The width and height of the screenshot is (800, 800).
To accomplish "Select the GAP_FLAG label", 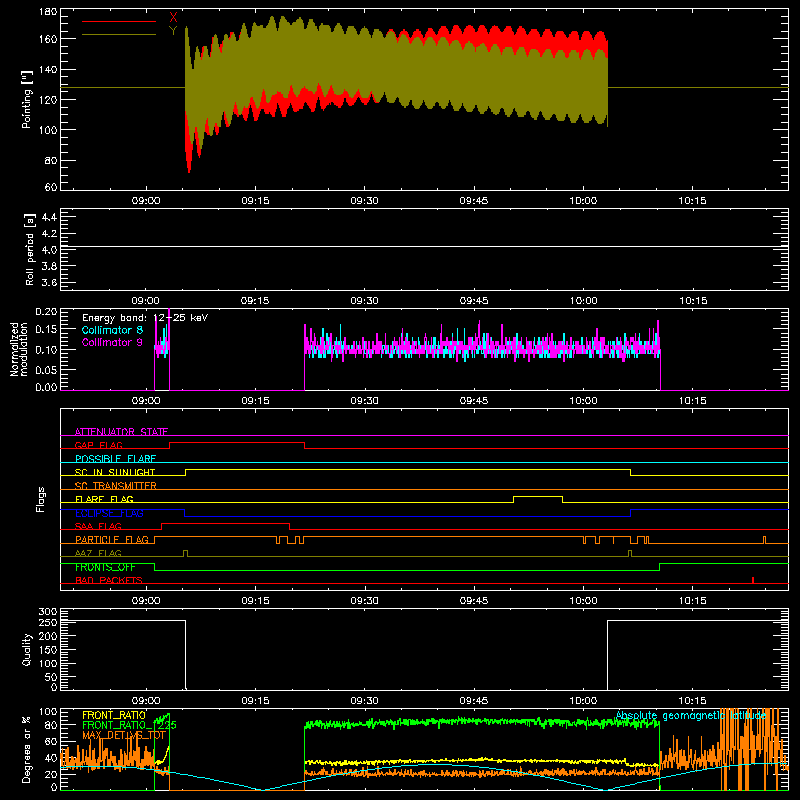I will pos(98,445).
